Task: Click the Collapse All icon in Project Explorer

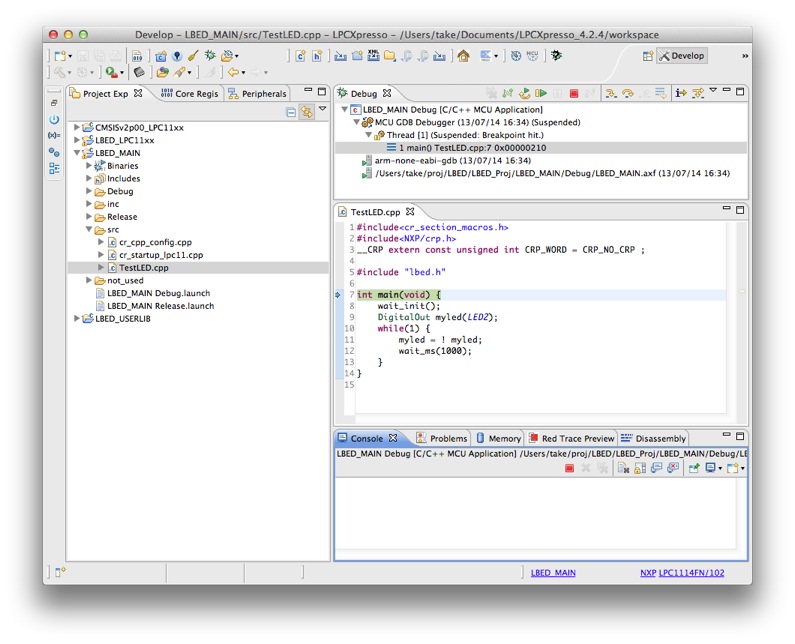Action: [291, 112]
